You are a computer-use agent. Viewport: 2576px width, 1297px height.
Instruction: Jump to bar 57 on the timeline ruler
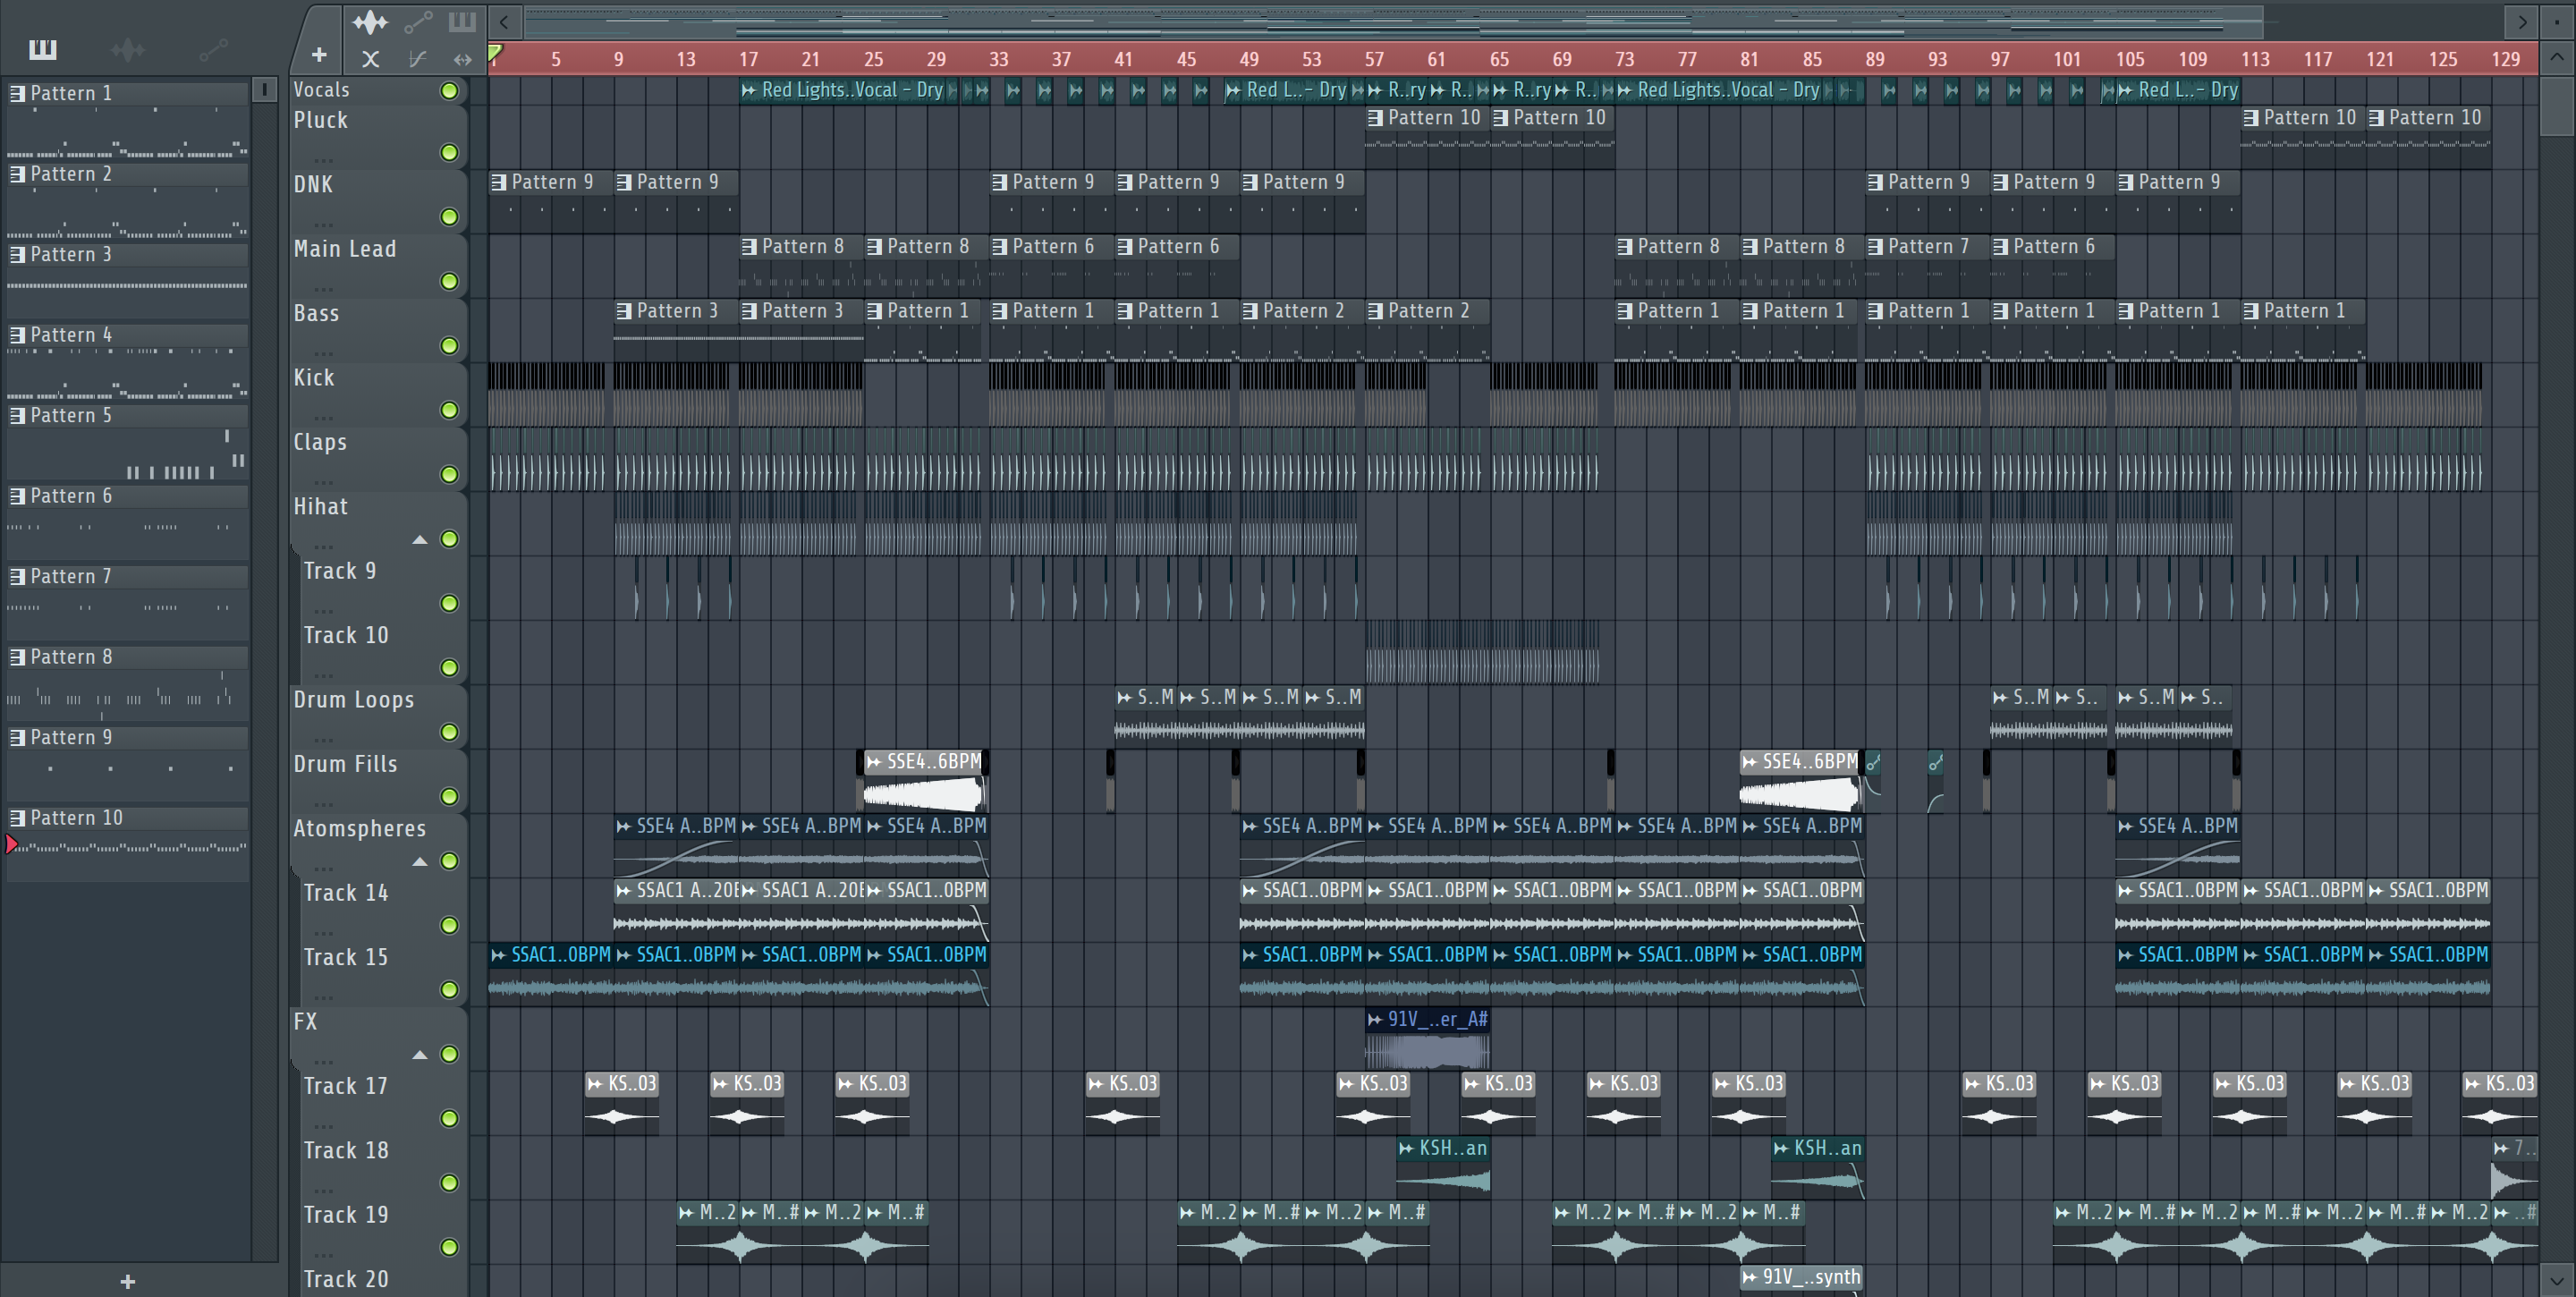1375,59
